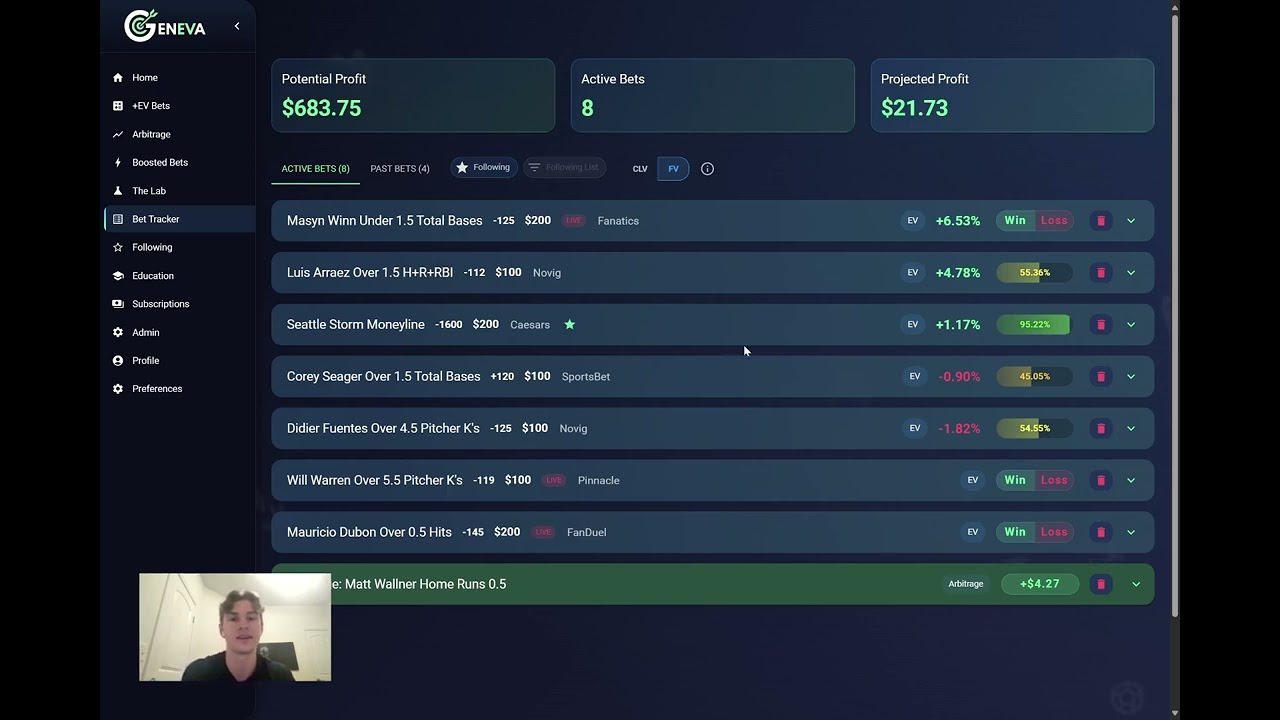The width and height of the screenshot is (1280, 720).
Task: Delete the Mauricio Dubon bet
Action: coord(1101,533)
